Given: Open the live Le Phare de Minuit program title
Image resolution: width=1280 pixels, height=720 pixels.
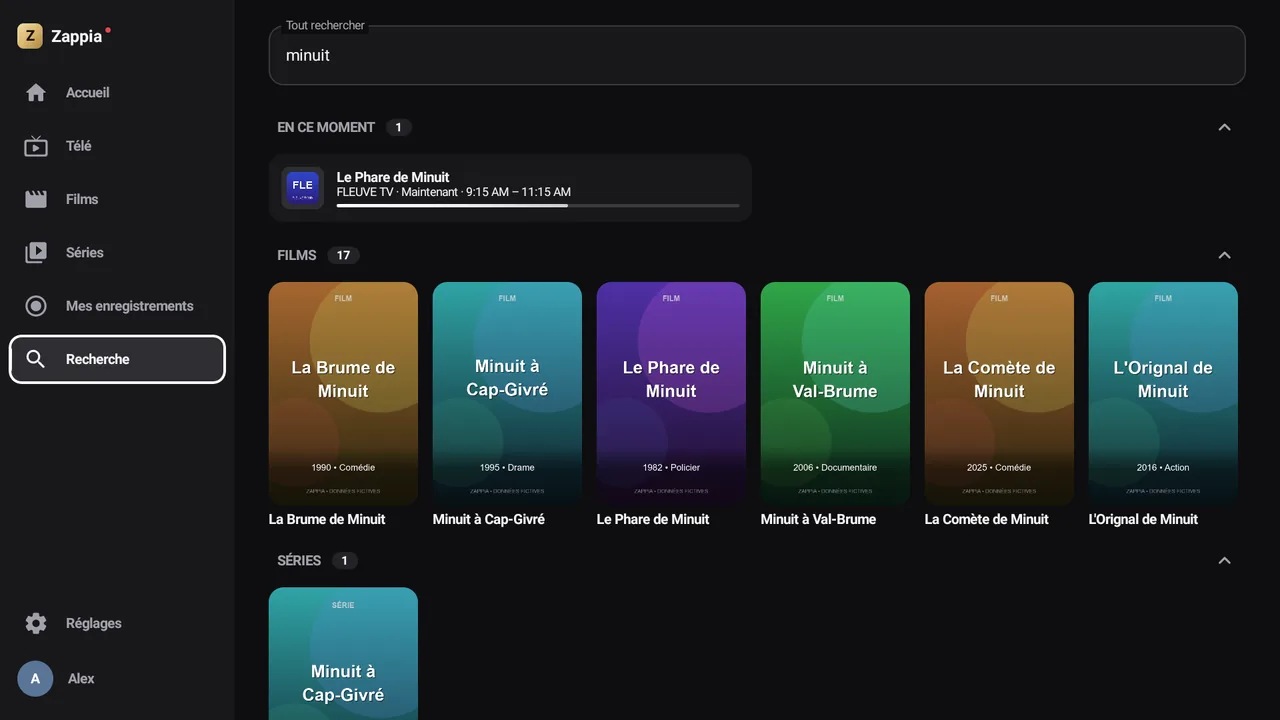Looking at the screenshot, I should (393, 177).
